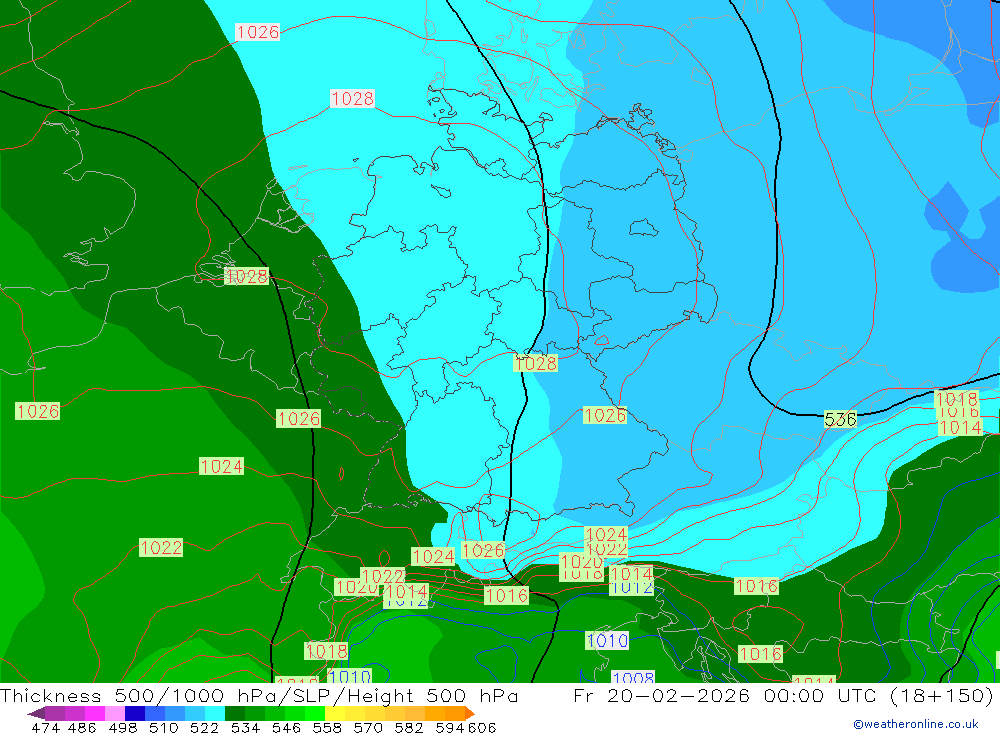This screenshot has width=1000, height=733.
Task: Select the legend value '534'
Action: pos(245,727)
